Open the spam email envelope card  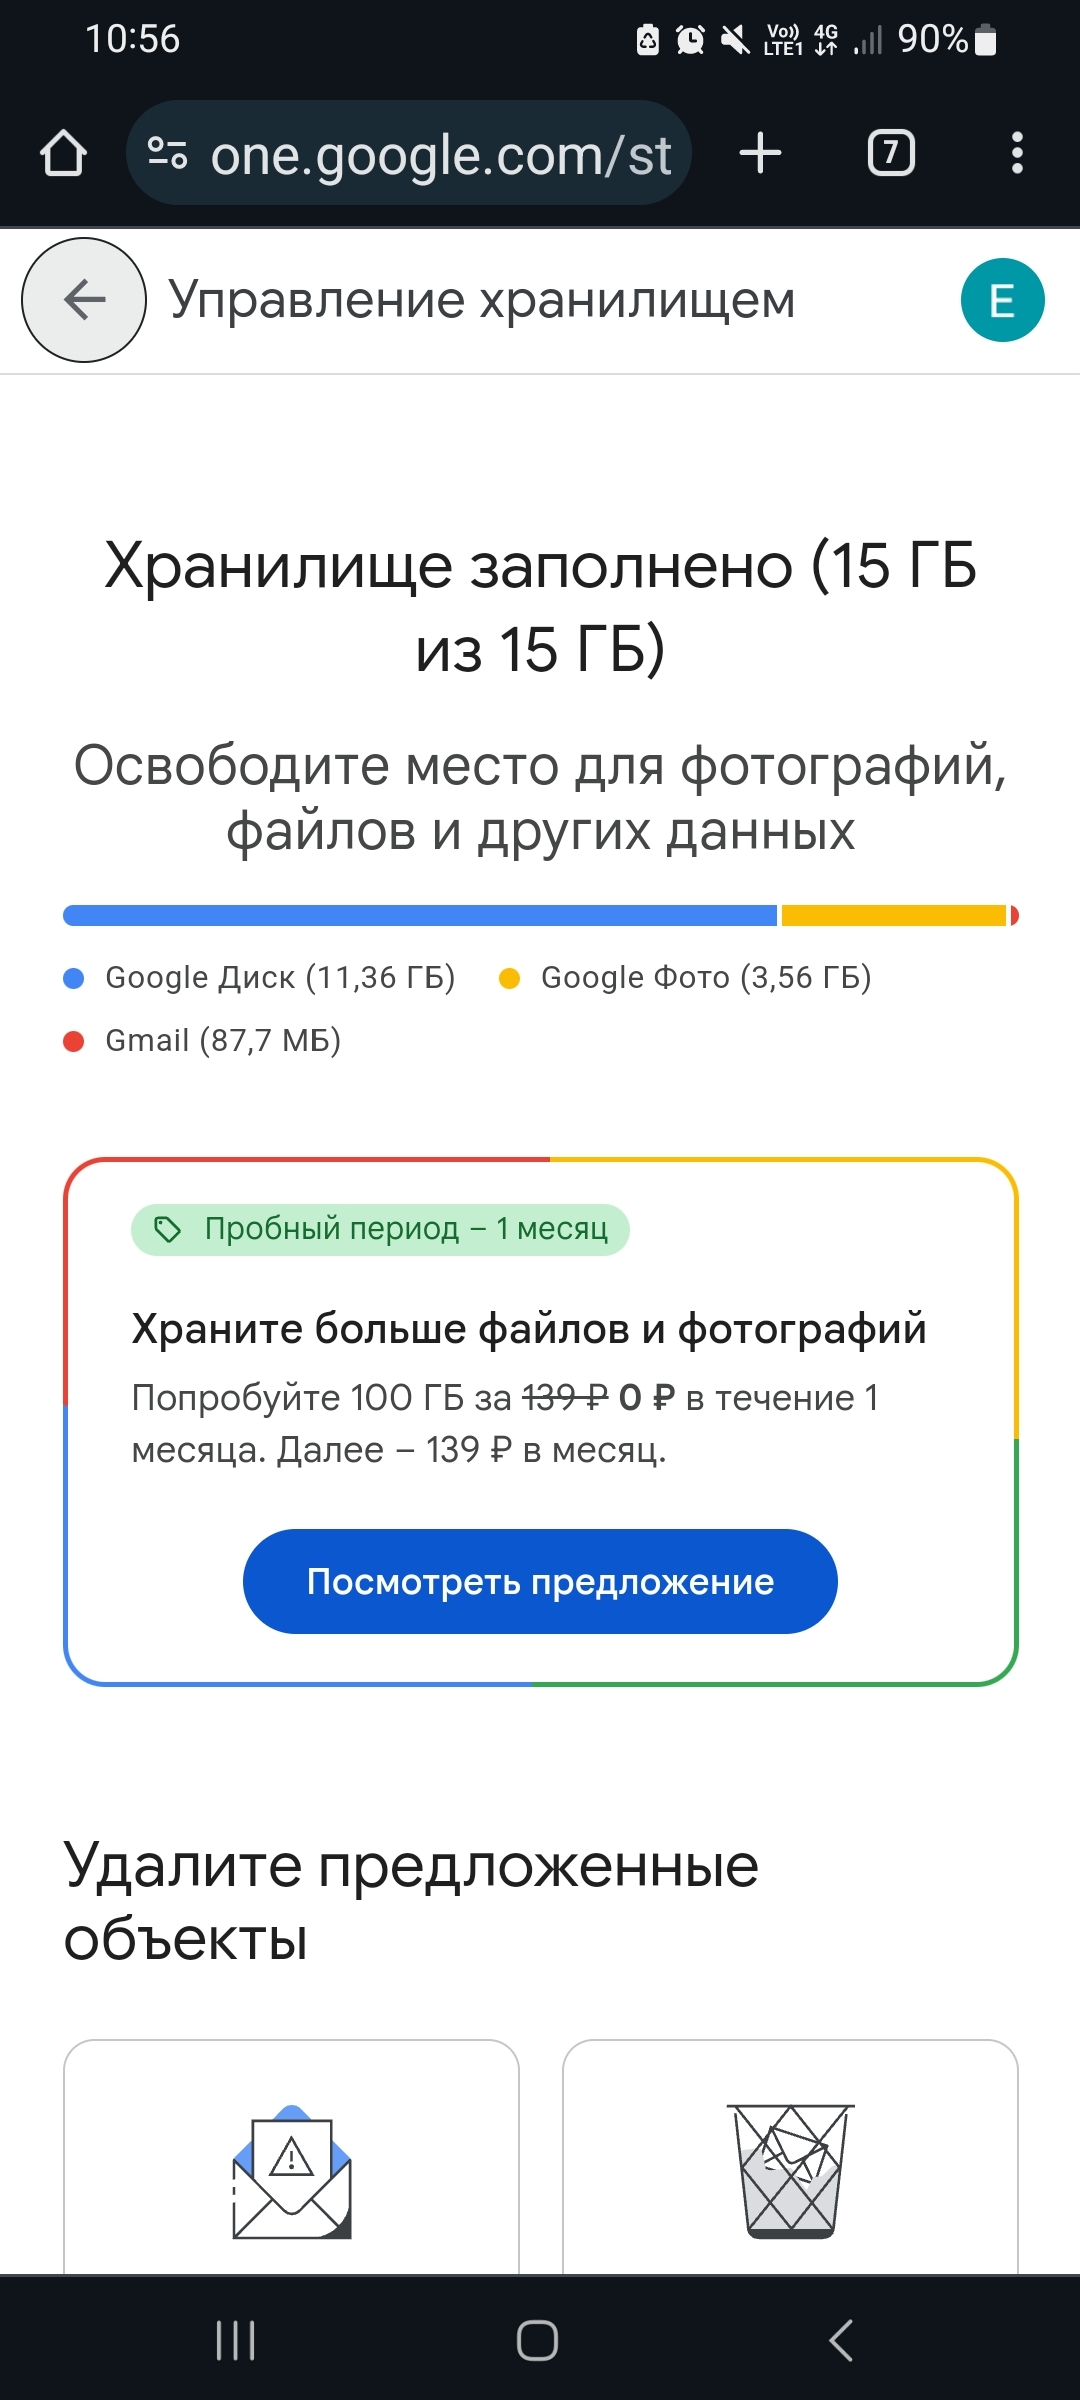pos(291,2170)
